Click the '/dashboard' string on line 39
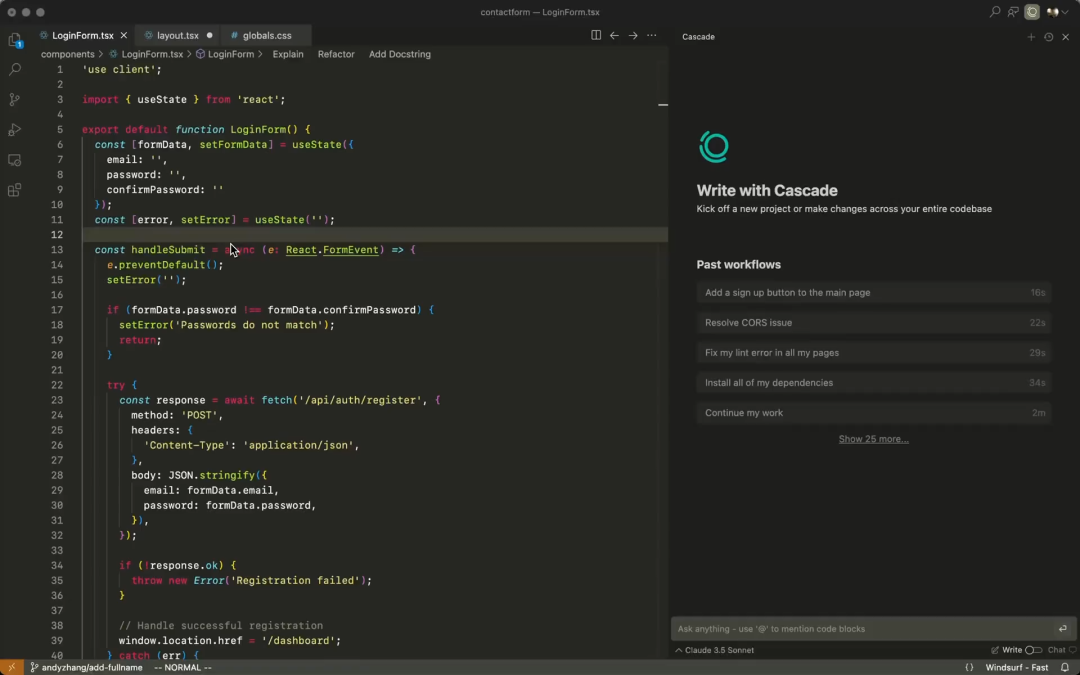The image size is (1080, 675). pyautogui.click(x=298, y=640)
